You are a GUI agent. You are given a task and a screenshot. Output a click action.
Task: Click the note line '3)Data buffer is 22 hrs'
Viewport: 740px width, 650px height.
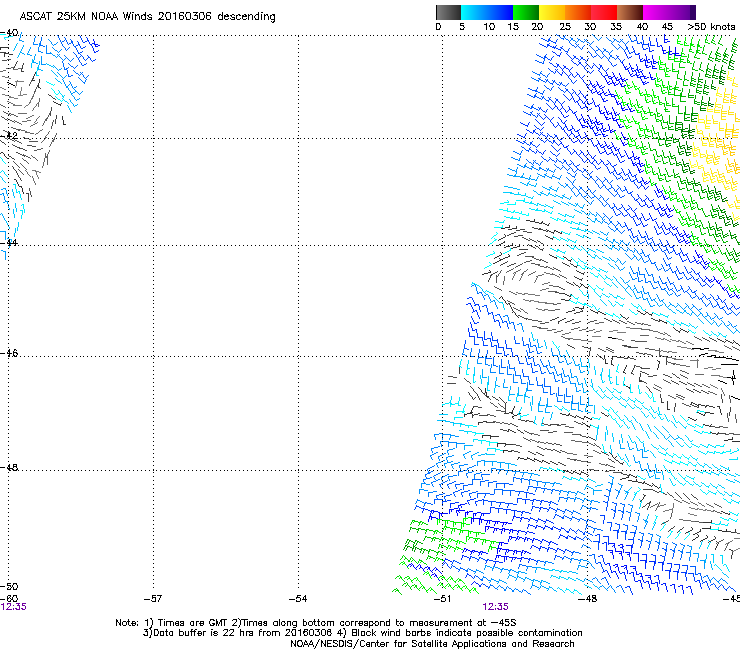point(362,633)
